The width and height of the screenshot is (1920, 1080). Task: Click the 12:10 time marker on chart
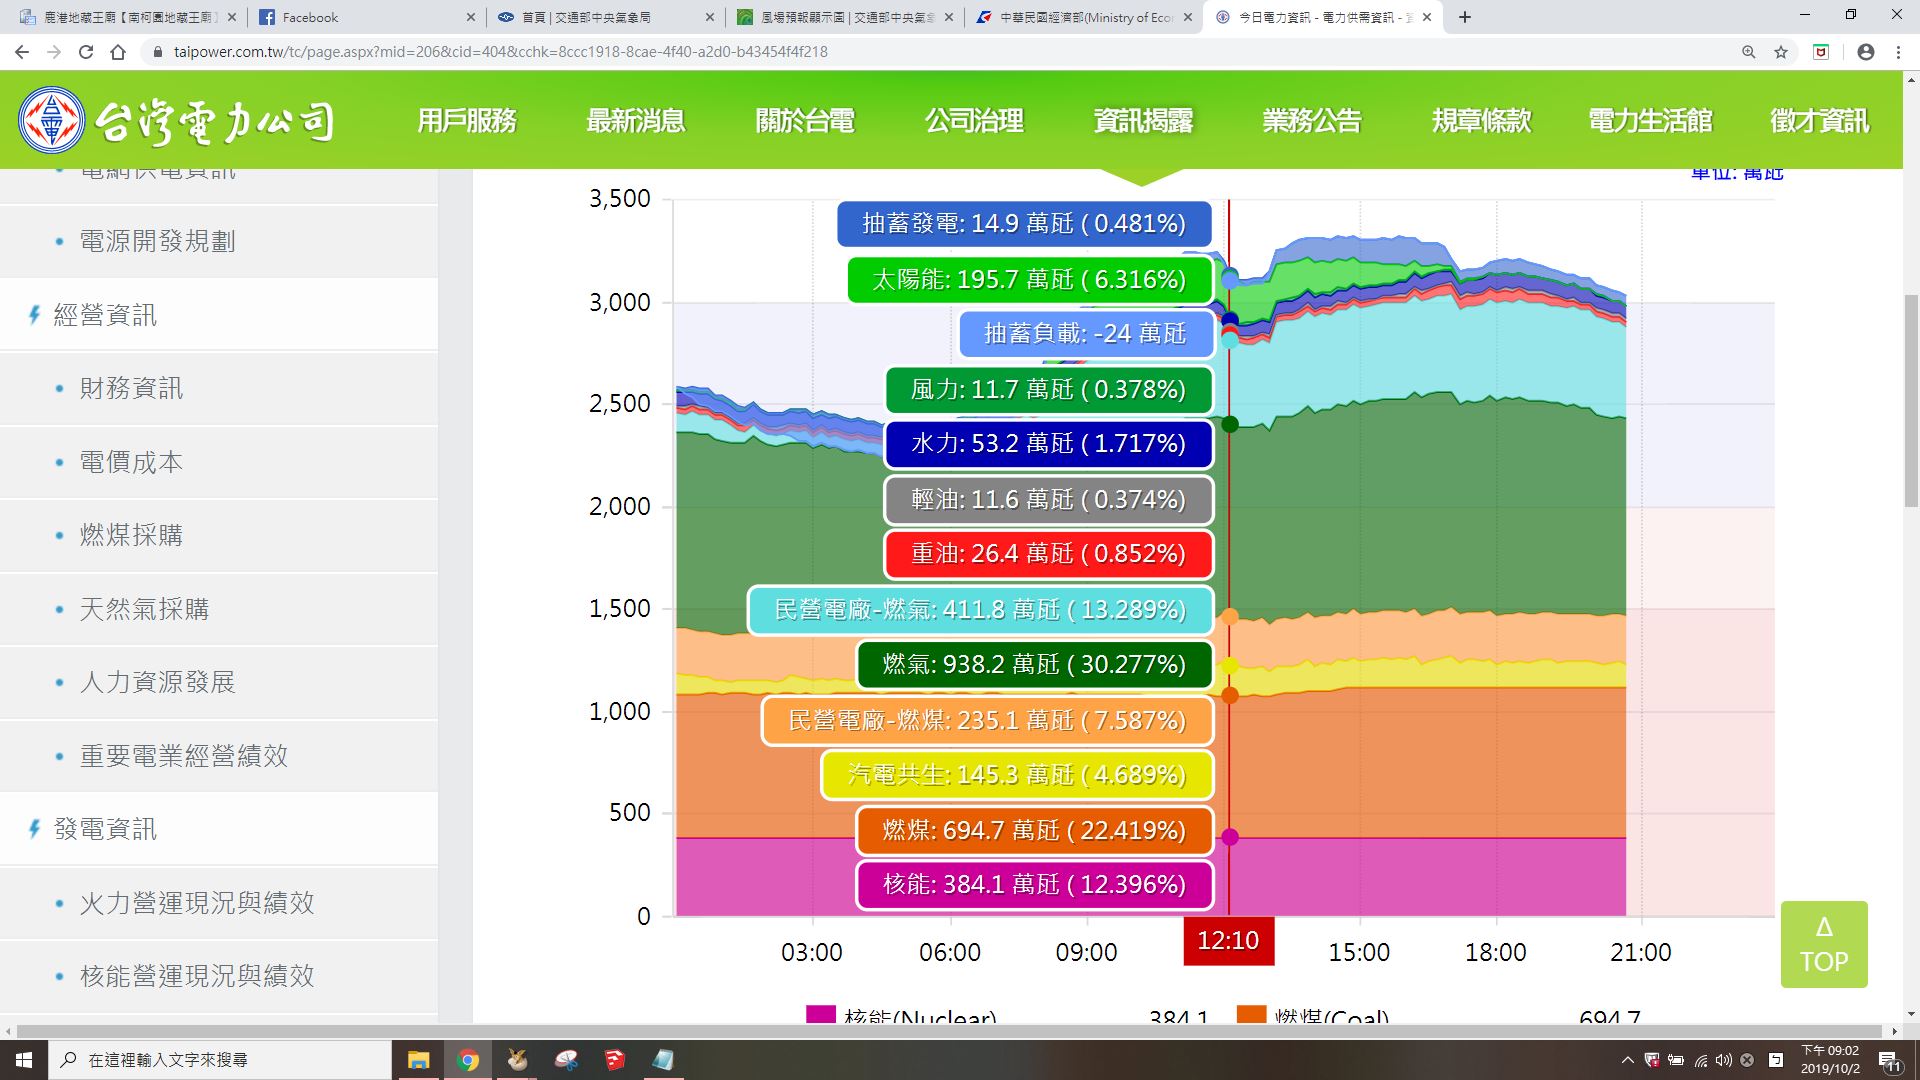tap(1228, 941)
